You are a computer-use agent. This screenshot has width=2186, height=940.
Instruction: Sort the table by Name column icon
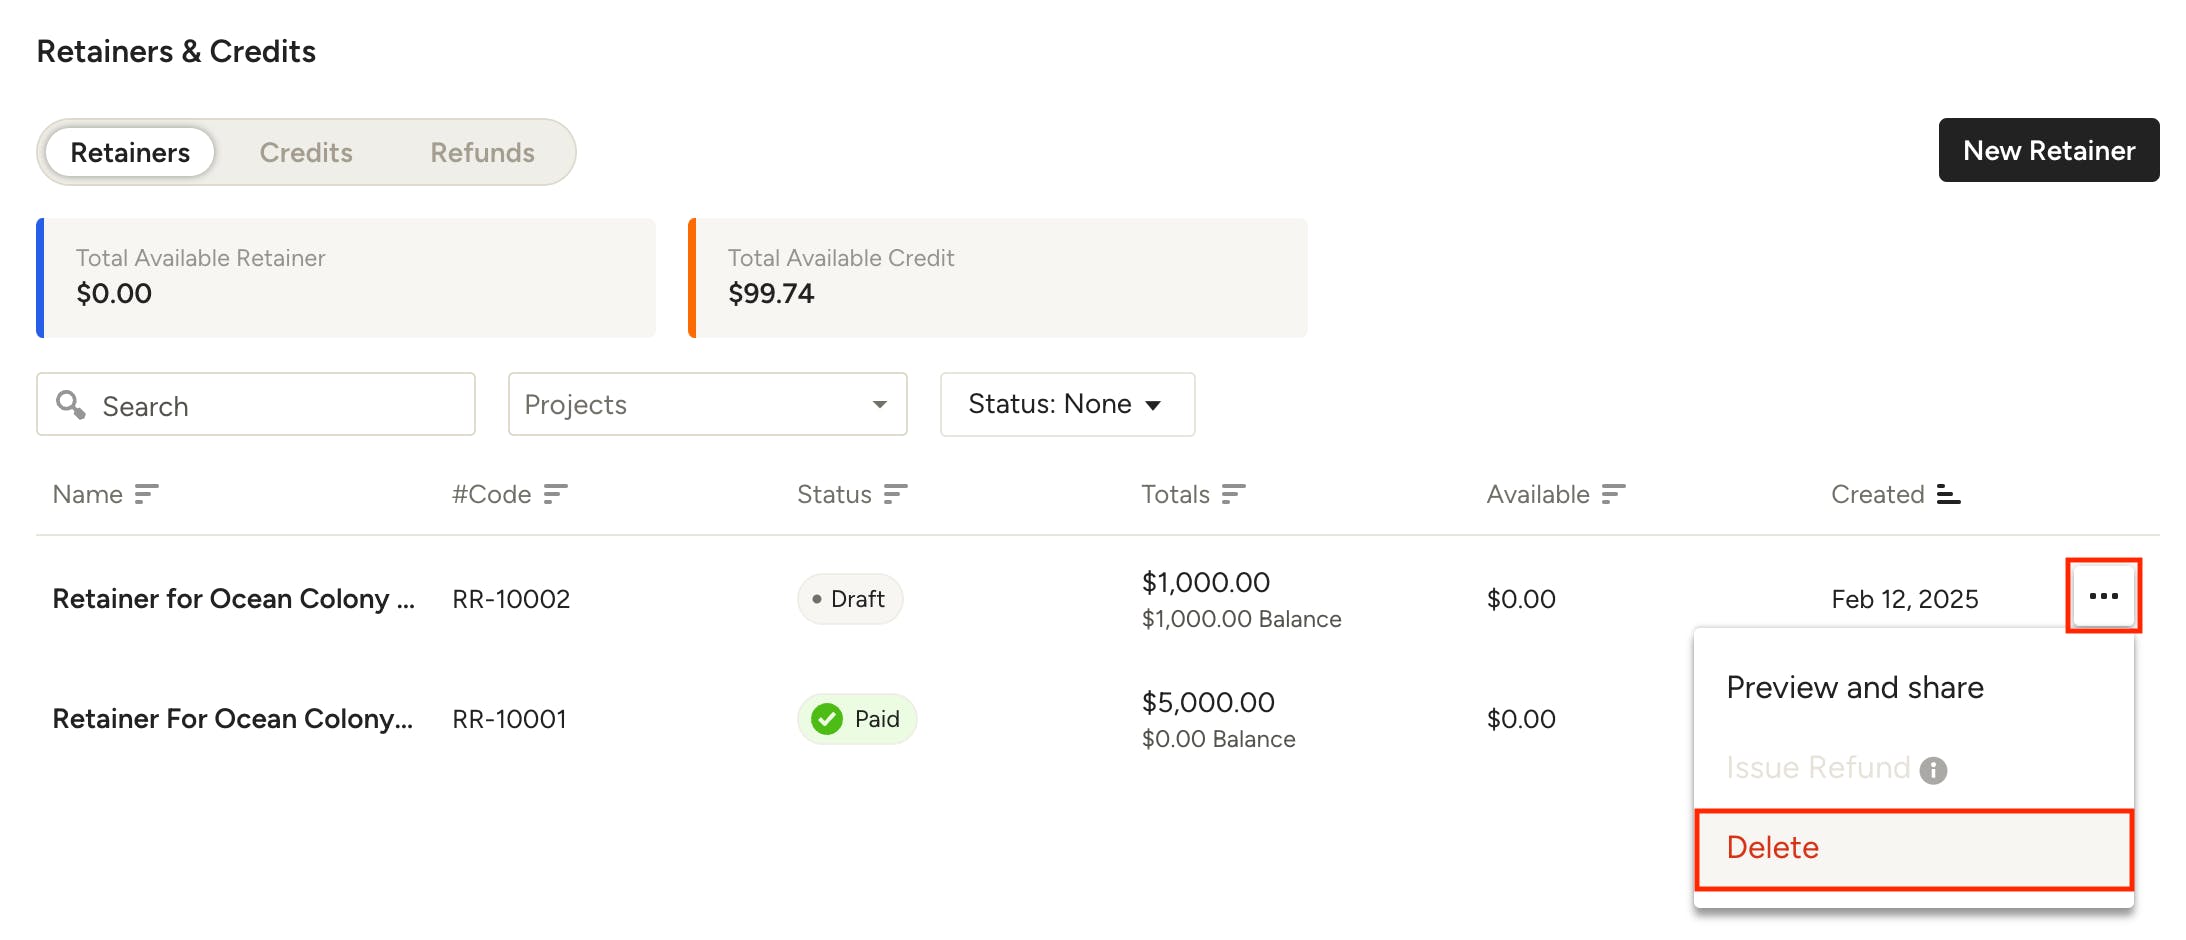click(146, 494)
